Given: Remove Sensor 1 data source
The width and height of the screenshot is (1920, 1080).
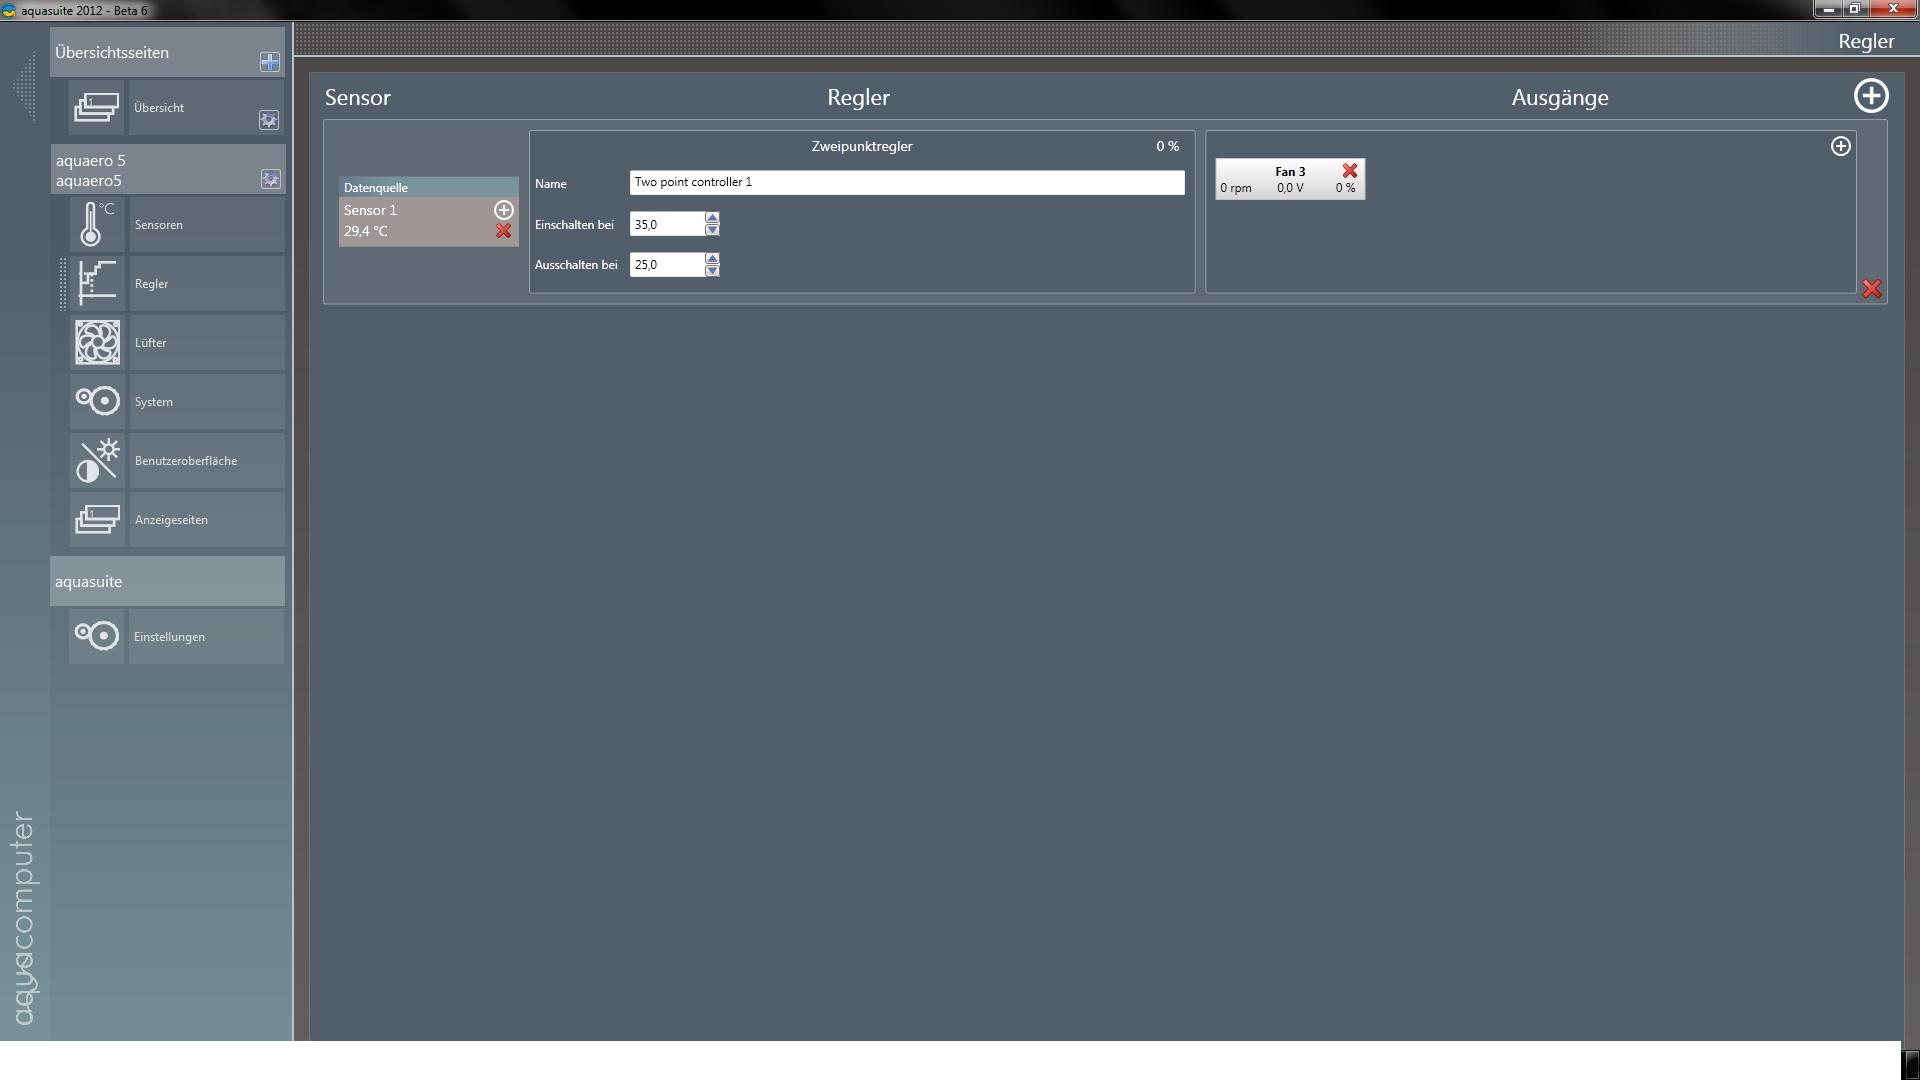Looking at the screenshot, I should pos(504,231).
